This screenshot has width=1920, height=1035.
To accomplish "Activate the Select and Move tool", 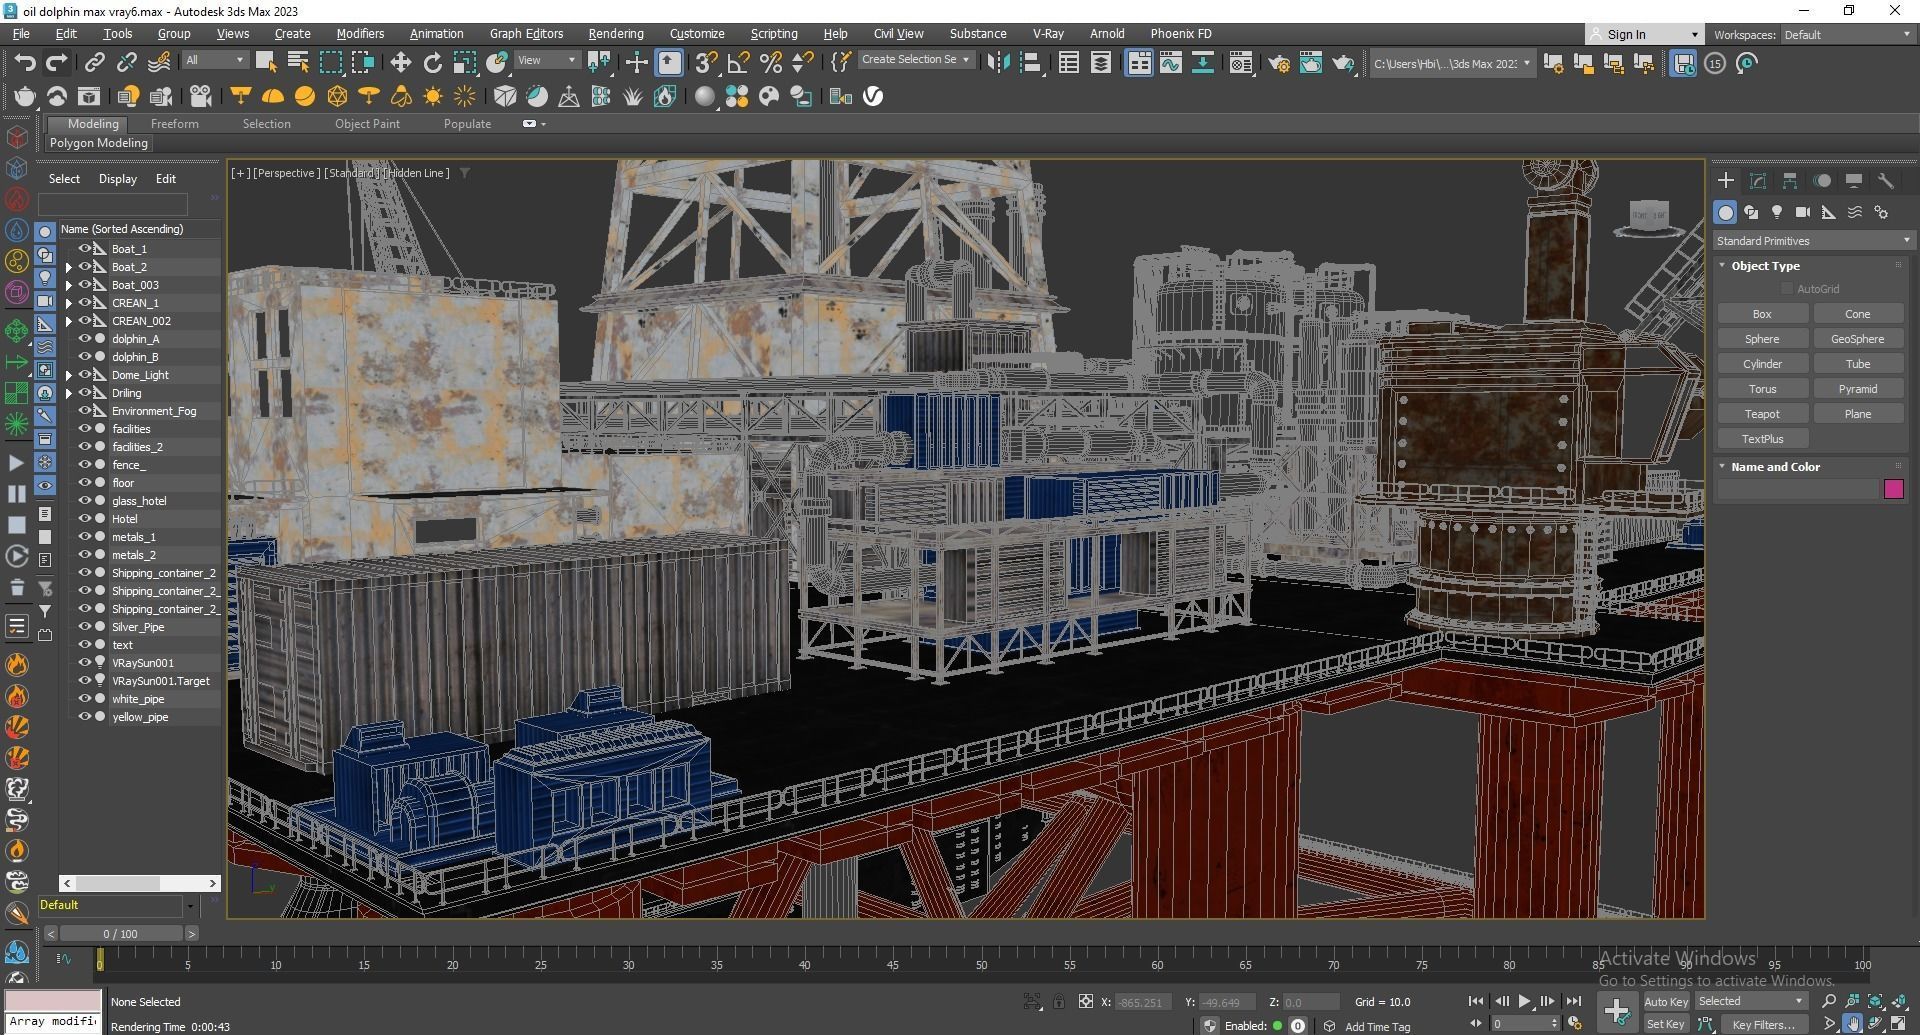I will [401, 63].
